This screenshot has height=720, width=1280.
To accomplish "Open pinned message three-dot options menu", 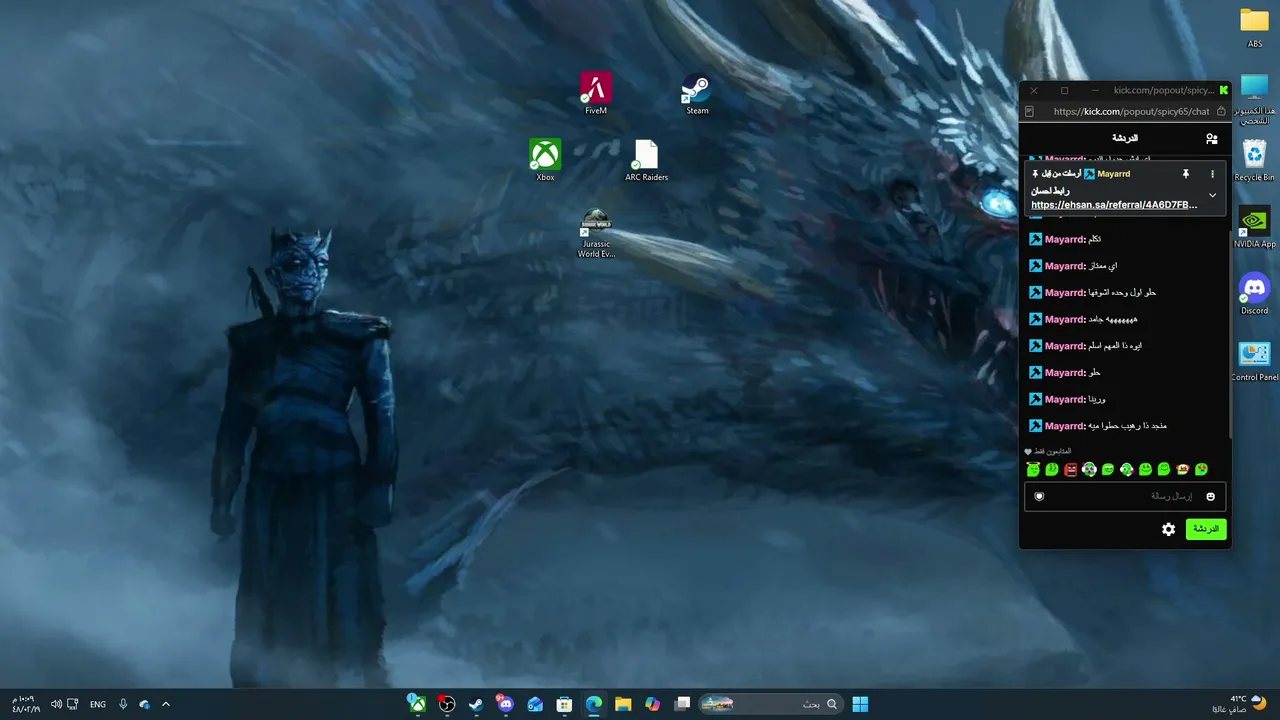I will (1212, 174).
